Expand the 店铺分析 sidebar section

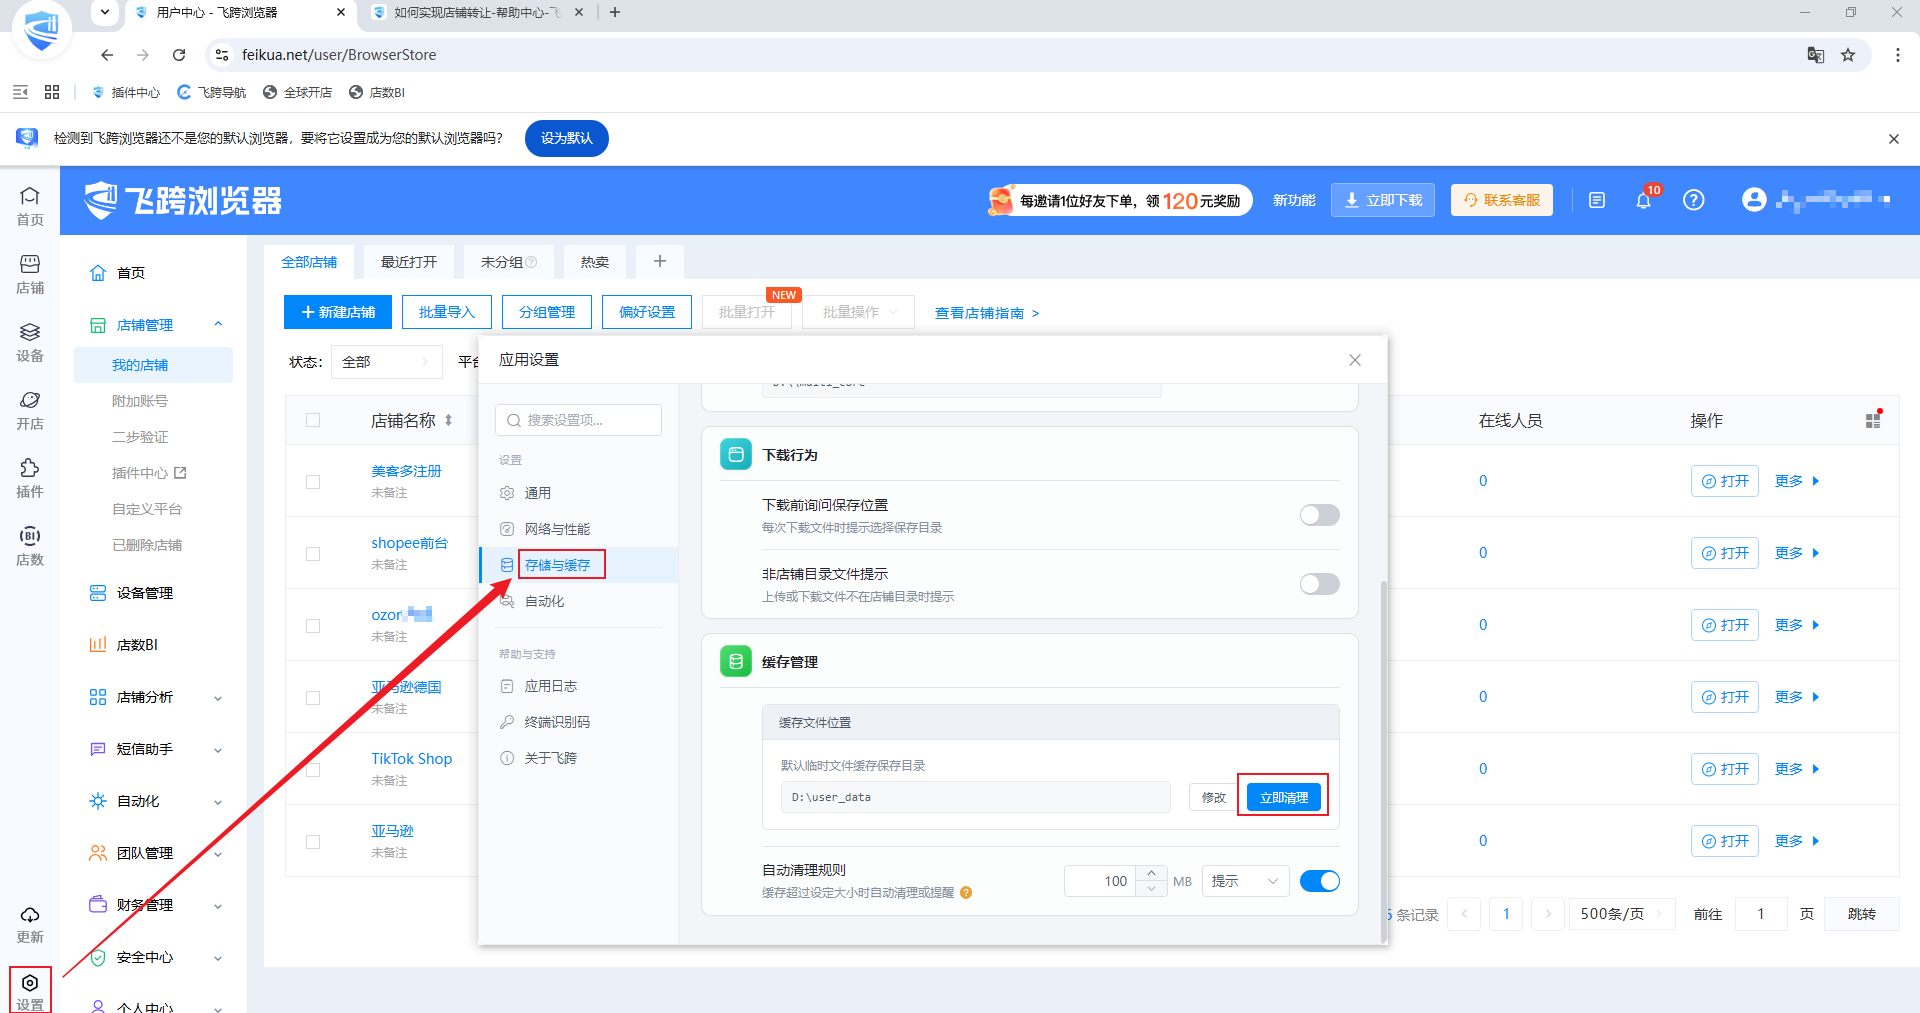pyautogui.click(x=217, y=698)
